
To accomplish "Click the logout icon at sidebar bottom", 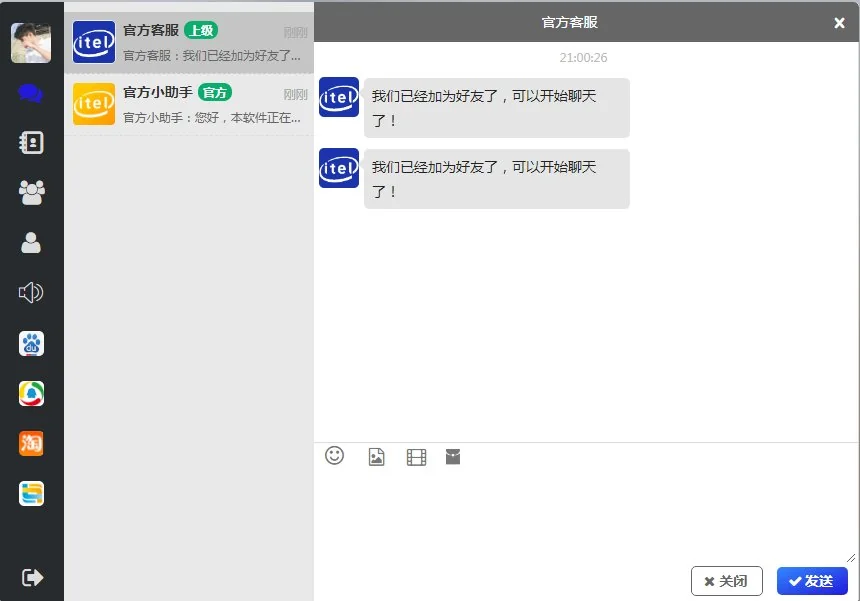I will tap(31, 577).
